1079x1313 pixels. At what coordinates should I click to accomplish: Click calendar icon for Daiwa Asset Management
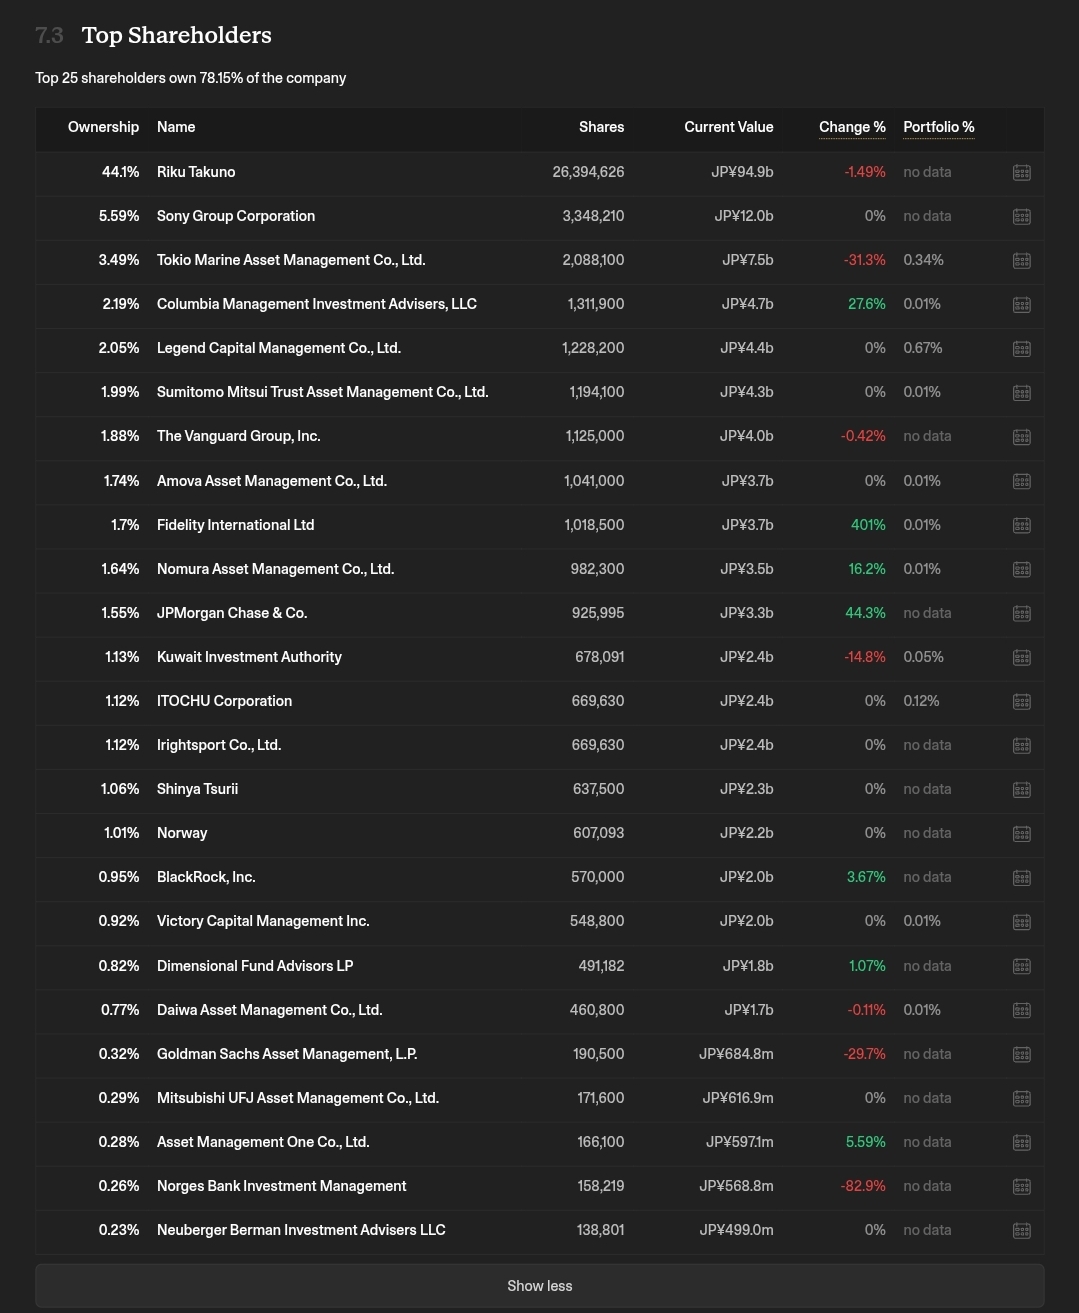pos(1021,1010)
